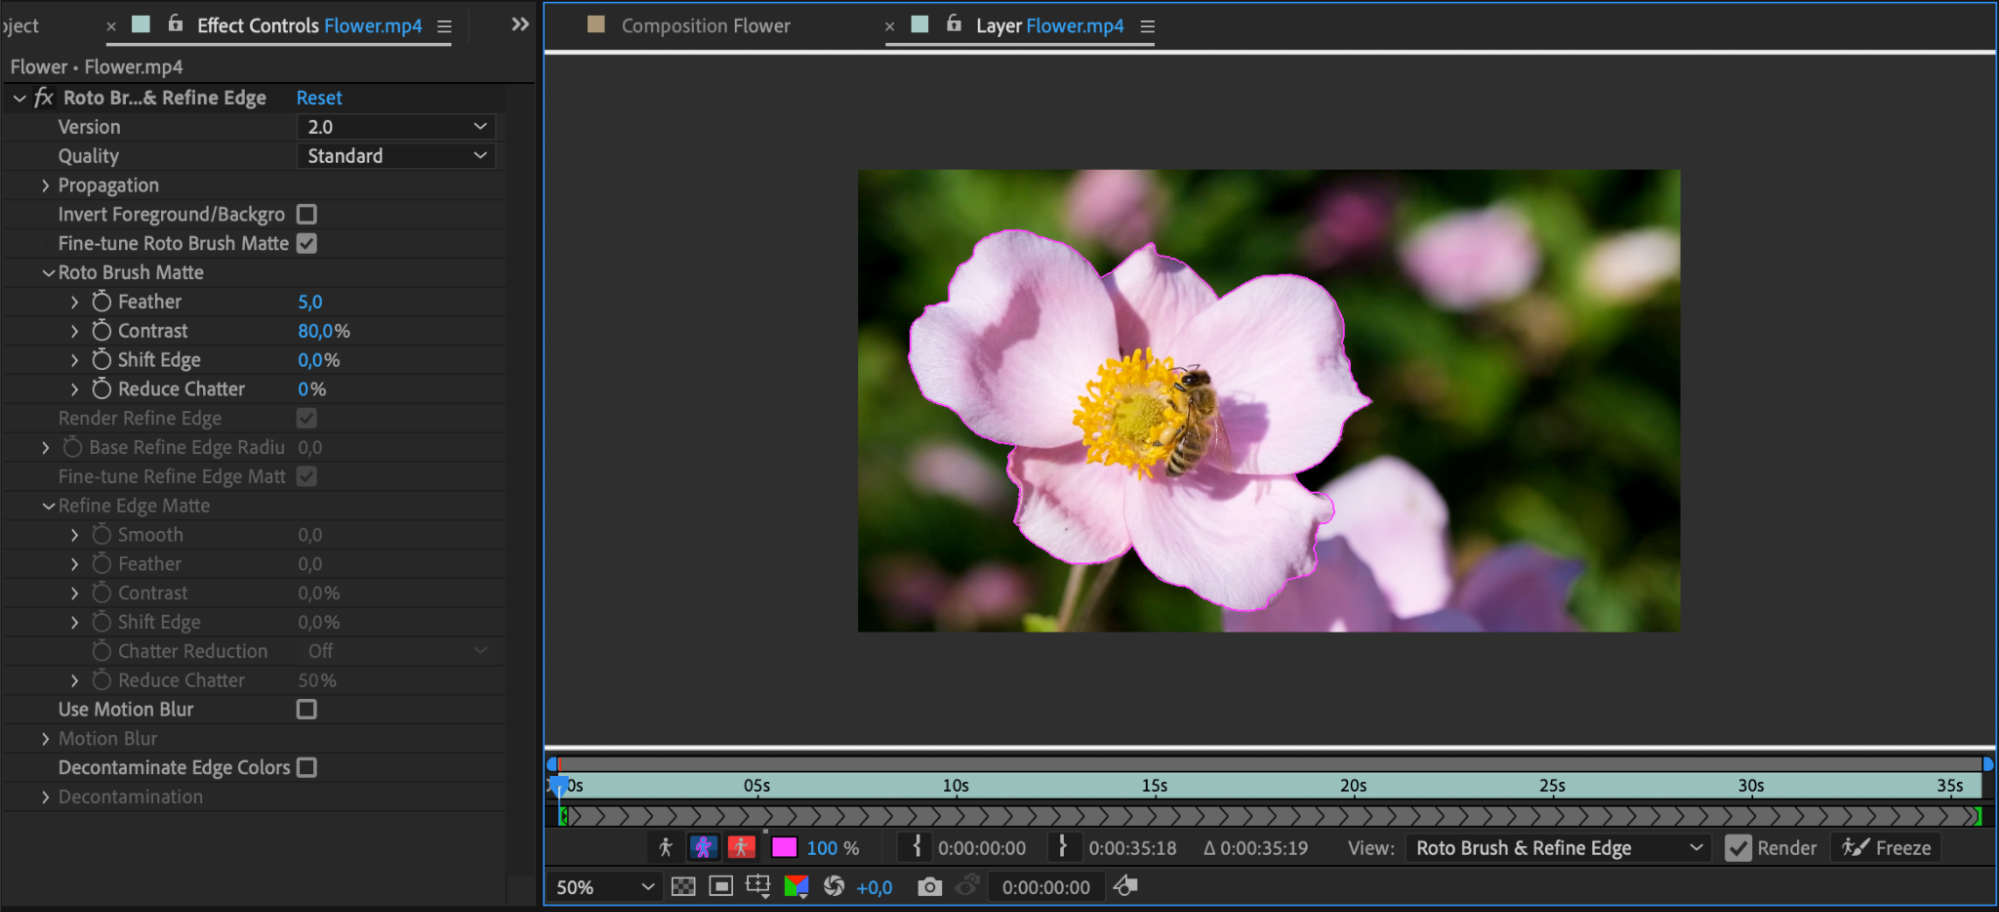1999x912 pixels.
Task: Switch to Composition Flower tab
Action: click(705, 26)
